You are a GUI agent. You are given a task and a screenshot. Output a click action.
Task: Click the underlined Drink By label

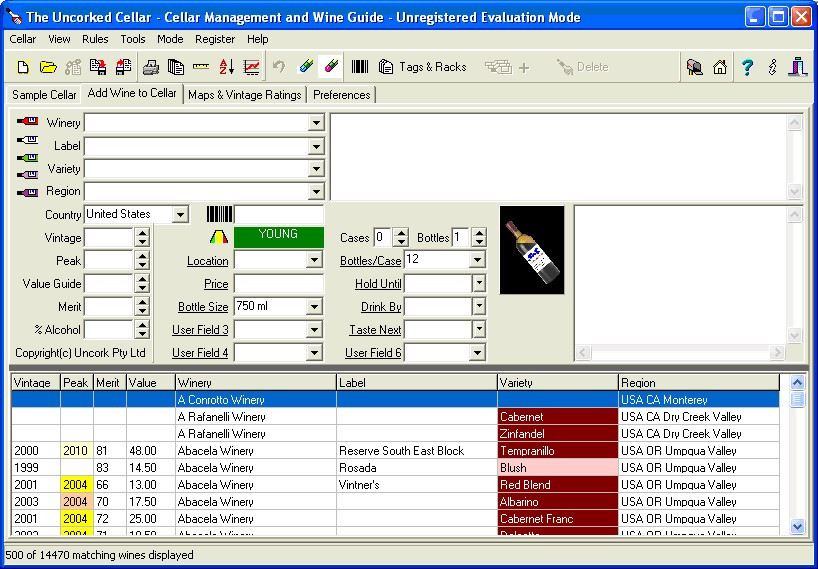pyautogui.click(x=381, y=307)
